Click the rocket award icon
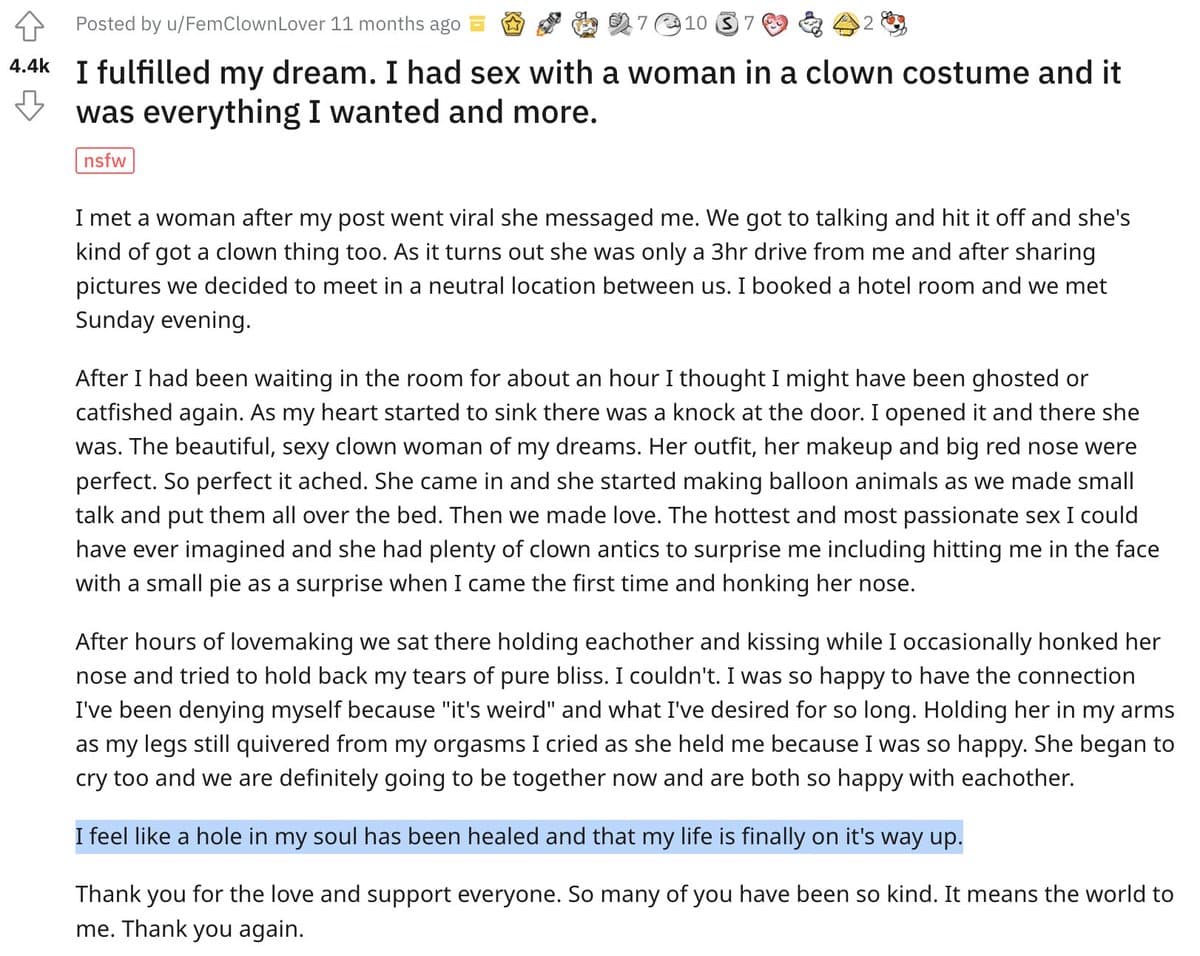 [x=546, y=23]
